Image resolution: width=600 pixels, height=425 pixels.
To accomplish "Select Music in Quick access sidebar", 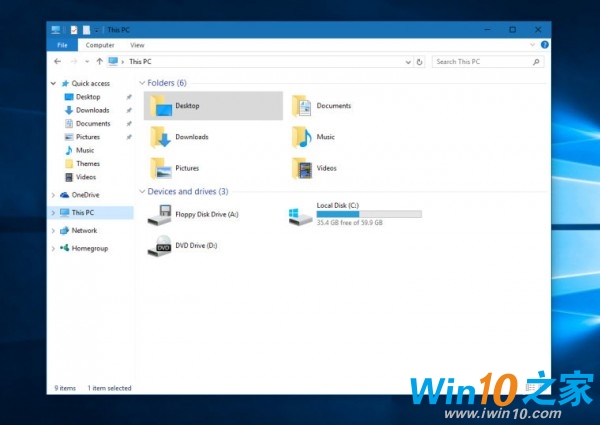I will click(85, 150).
